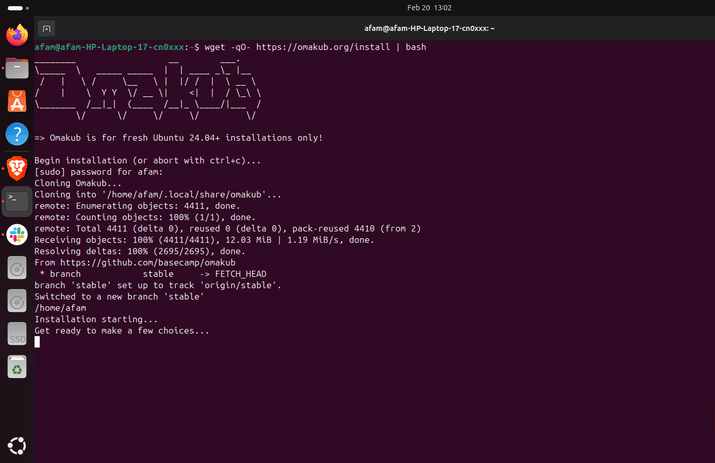Click the omakub.org/install URL in the command
The image size is (715, 463).
323,47
